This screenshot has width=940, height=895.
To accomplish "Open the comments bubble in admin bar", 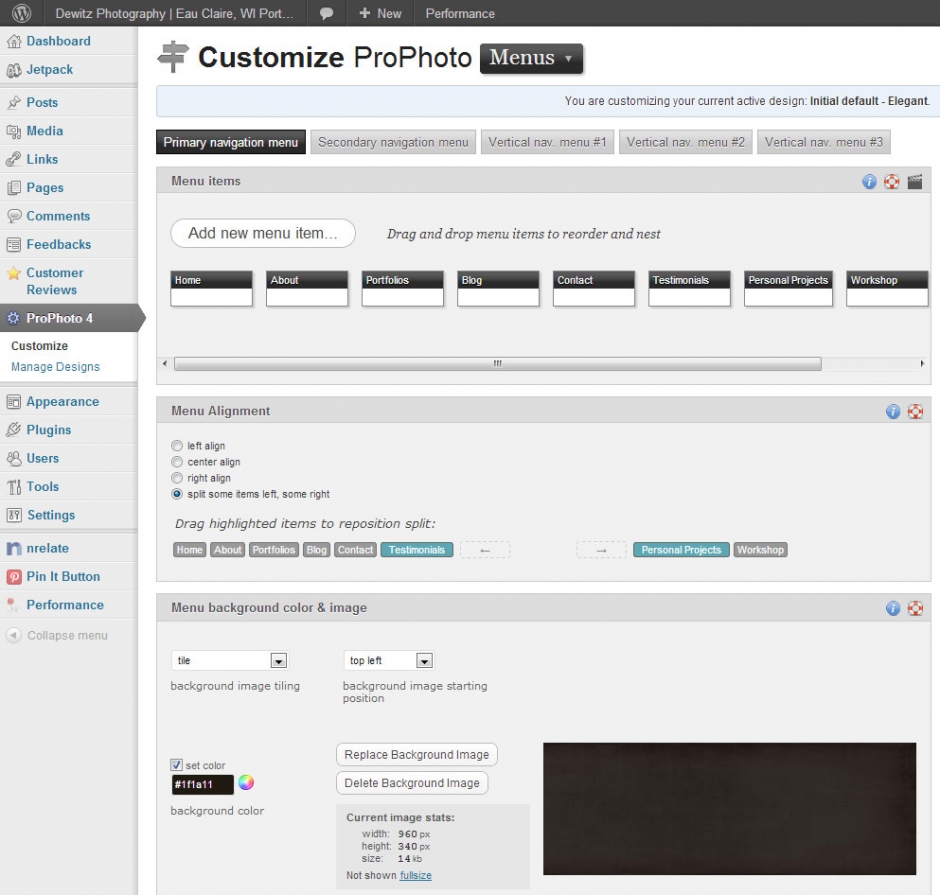I will (x=326, y=13).
